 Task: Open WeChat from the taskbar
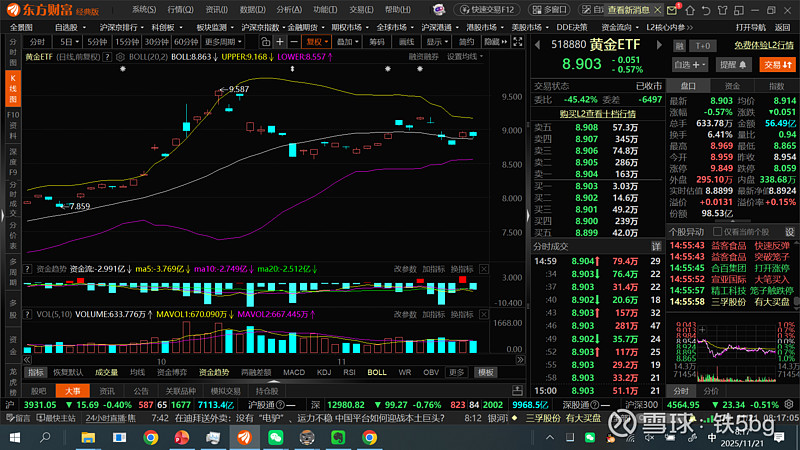[x=276, y=437]
